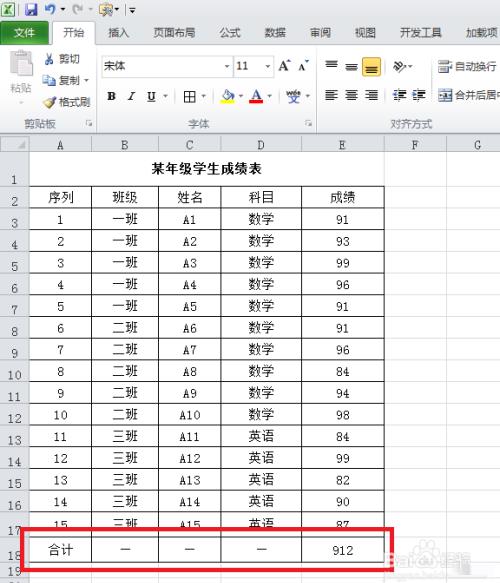The width and height of the screenshot is (500, 583).
Task: Open the undo history dropdown arrow
Action: 63,10
